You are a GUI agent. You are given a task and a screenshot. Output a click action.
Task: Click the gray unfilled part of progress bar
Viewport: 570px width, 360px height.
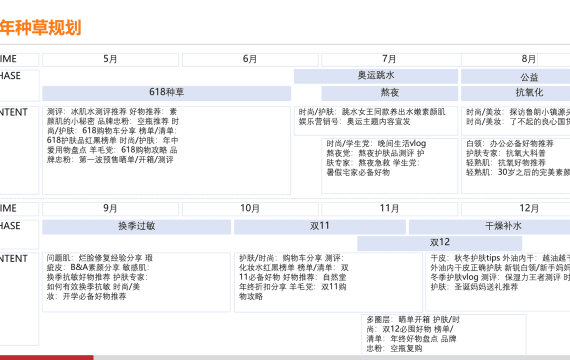[332, 358]
